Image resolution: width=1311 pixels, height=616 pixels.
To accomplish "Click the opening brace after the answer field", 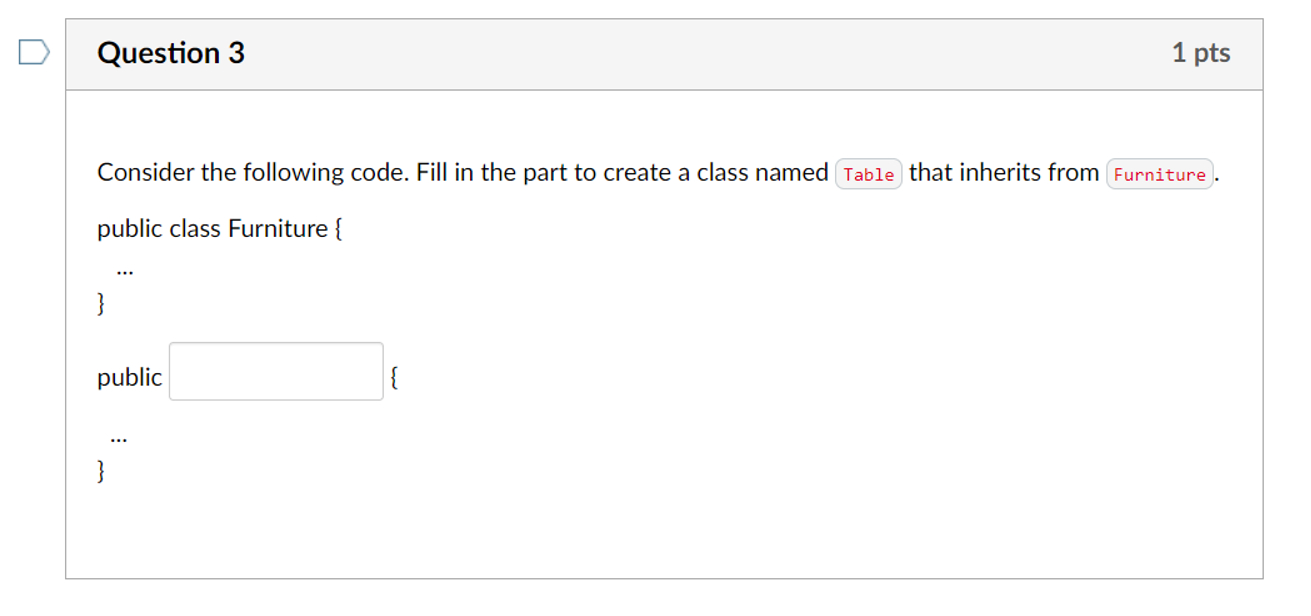I will (x=393, y=376).
